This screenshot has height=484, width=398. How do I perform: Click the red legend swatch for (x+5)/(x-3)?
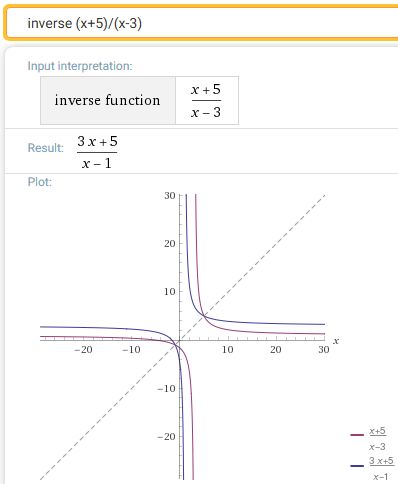357,435
